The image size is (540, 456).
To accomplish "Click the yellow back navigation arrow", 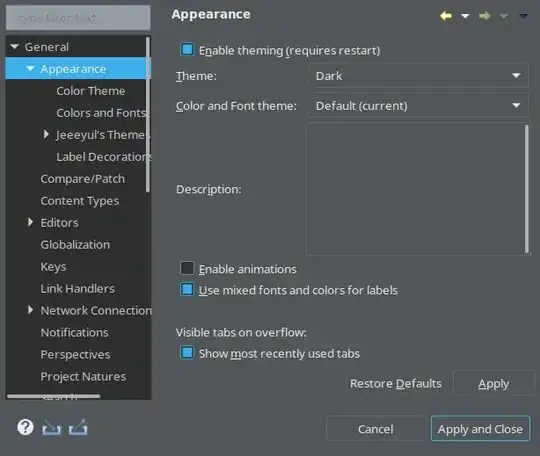I will [446, 16].
